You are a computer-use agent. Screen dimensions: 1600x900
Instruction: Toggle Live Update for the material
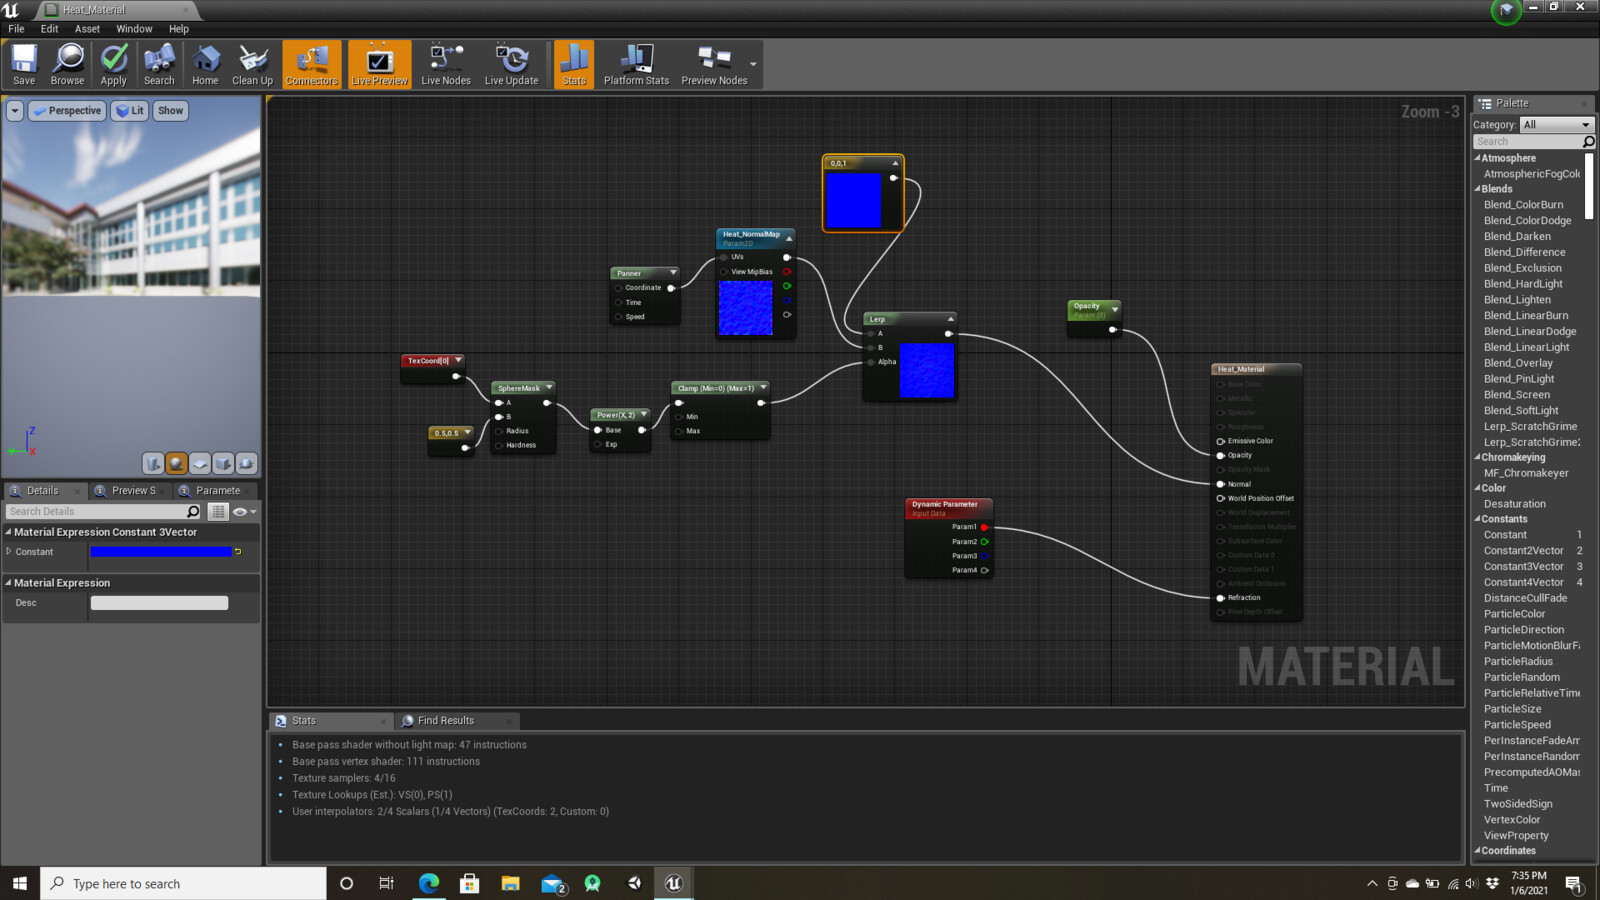[511, 65]
